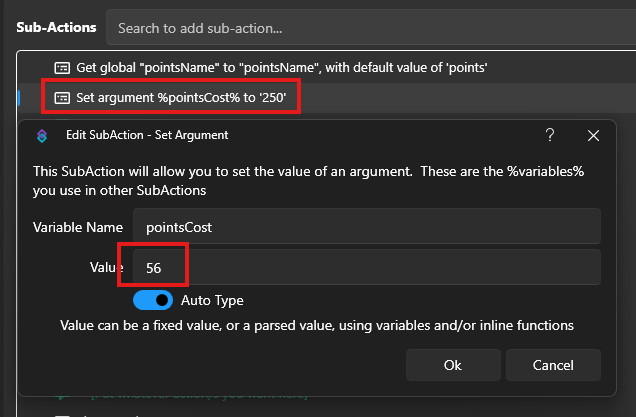Close the Edit SubAction dialog

pyautogui.click(x=594, y=135)
